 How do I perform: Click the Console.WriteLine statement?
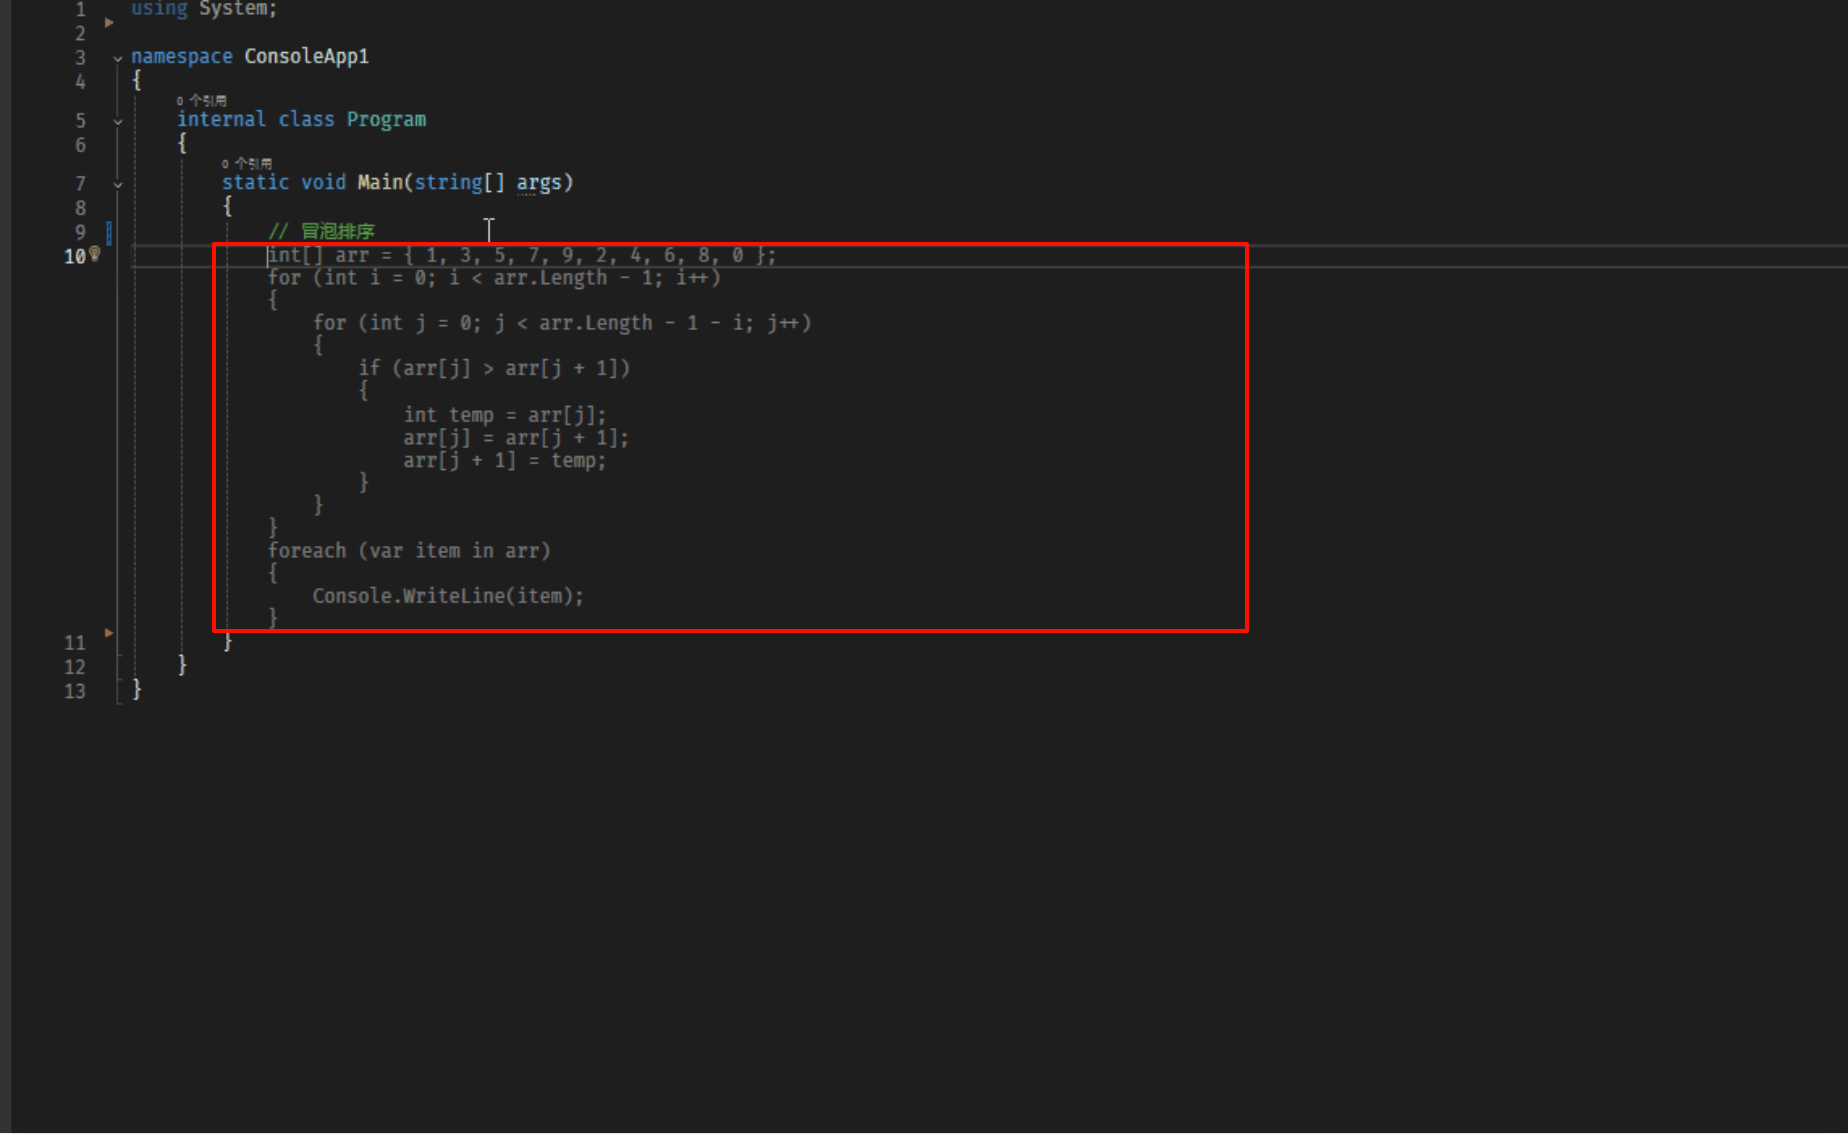[447, 595]
